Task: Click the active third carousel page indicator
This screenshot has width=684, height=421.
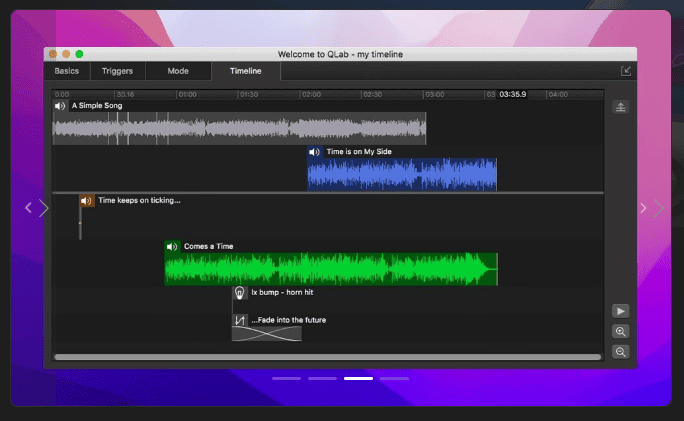Action: coord(359,379)
